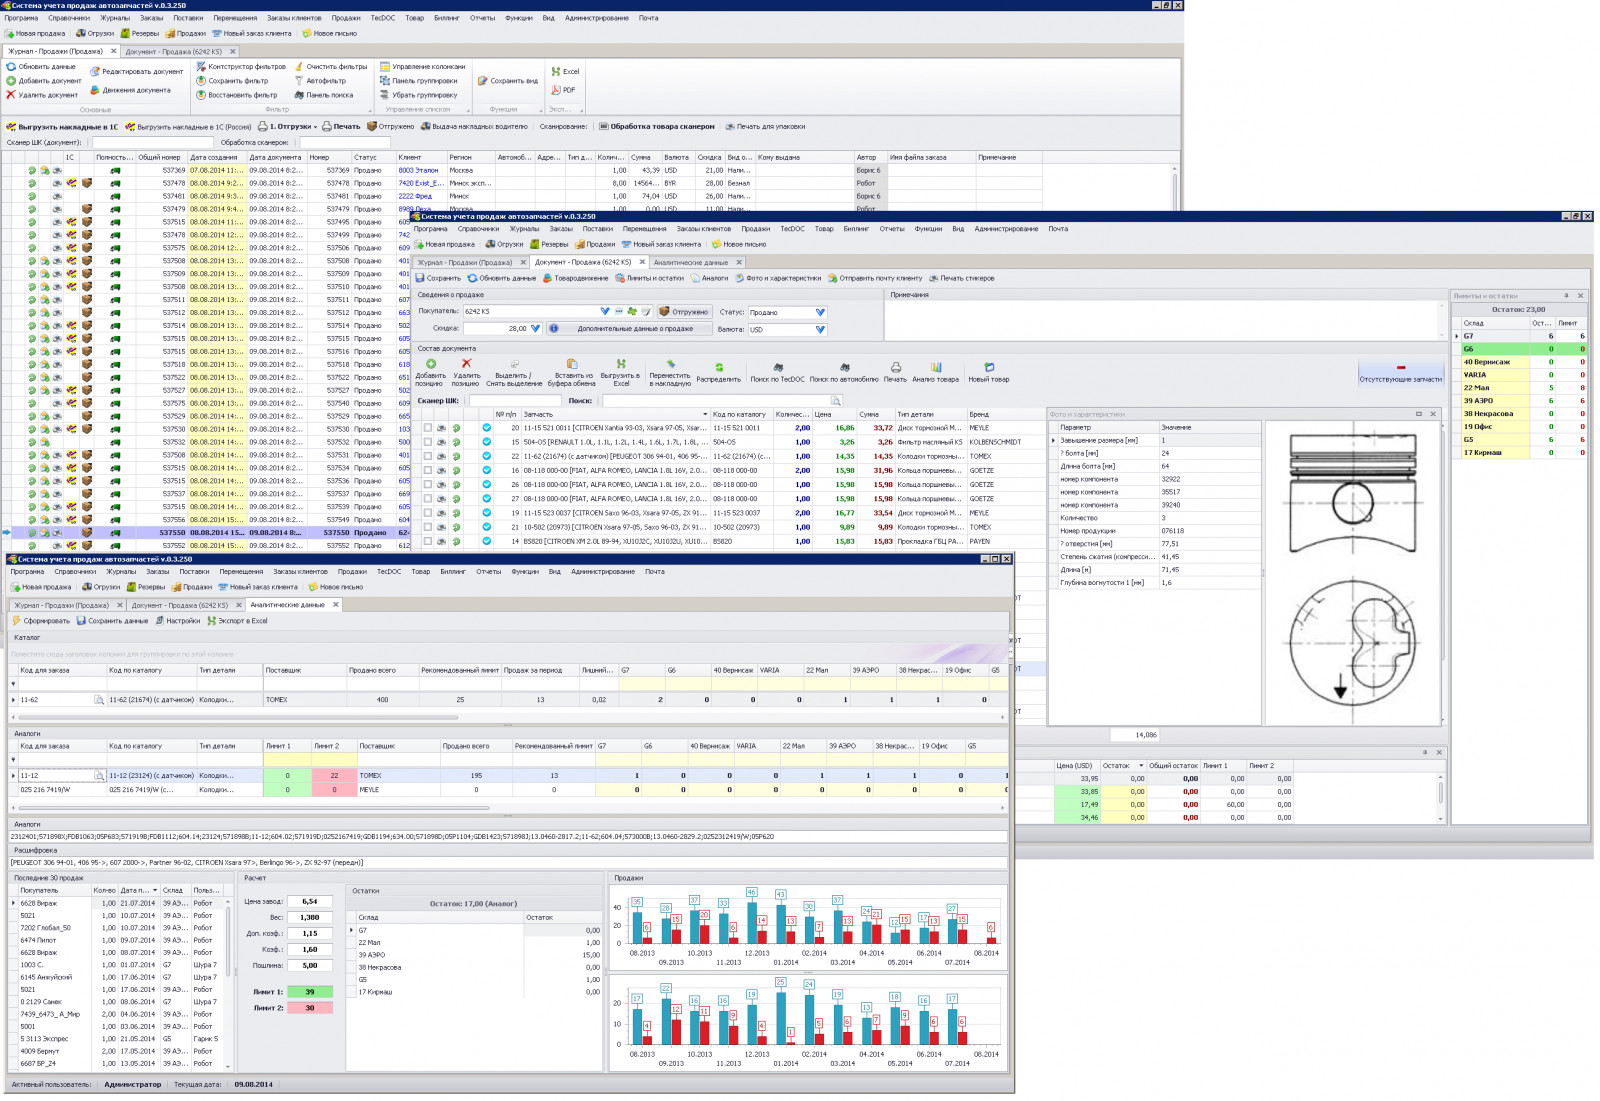Switch to Аналитические данные tab in document window
The image size is (1600, 1101).
[691, 262]
